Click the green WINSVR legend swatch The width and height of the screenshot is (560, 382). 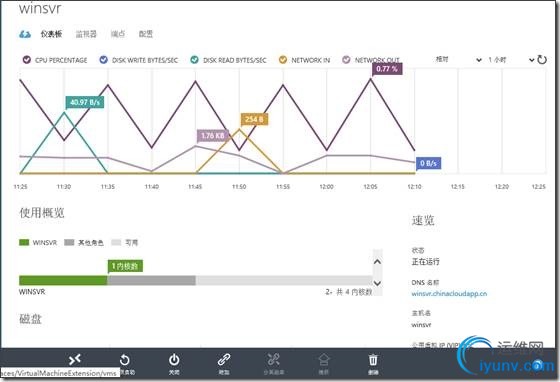(x=24, y=242)
